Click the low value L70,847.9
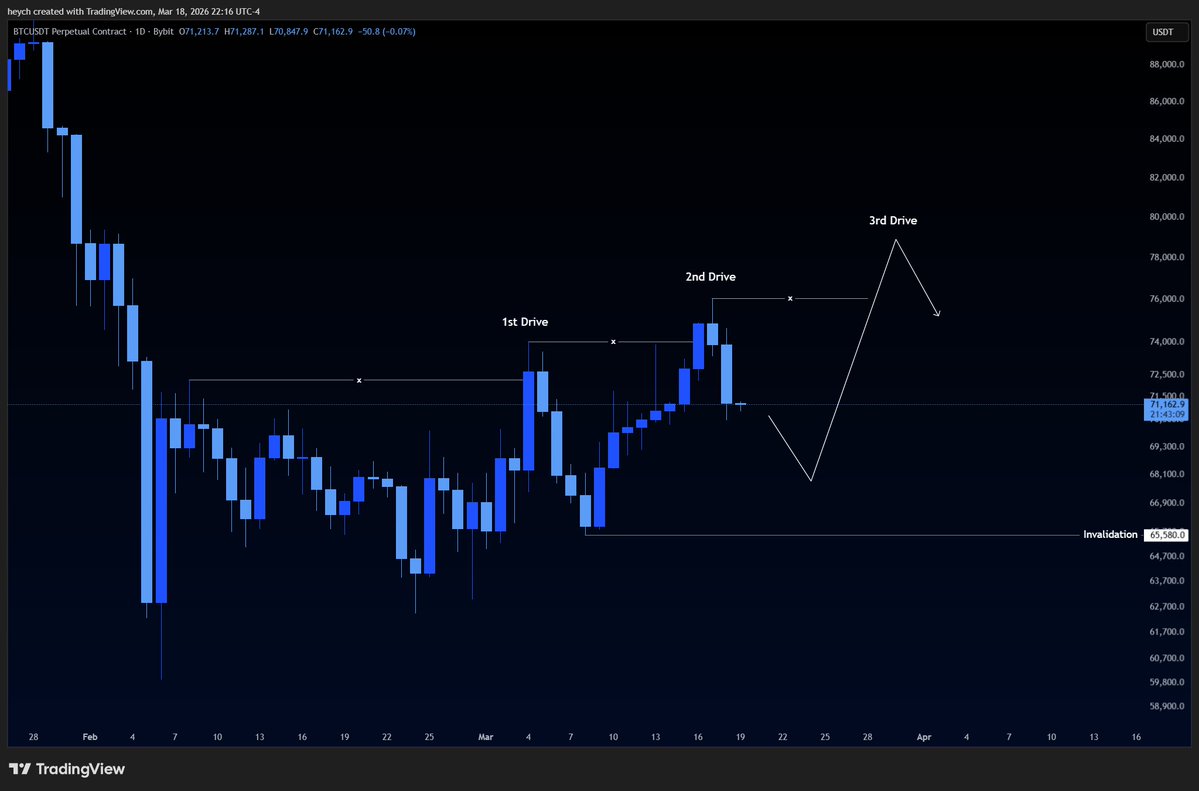 288,31
